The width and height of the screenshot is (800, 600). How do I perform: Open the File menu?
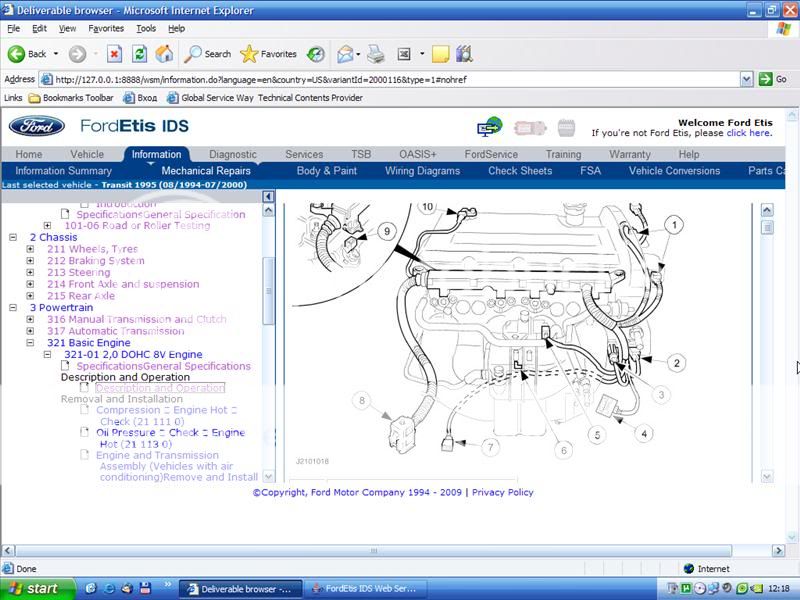click(x=13, y=29)
